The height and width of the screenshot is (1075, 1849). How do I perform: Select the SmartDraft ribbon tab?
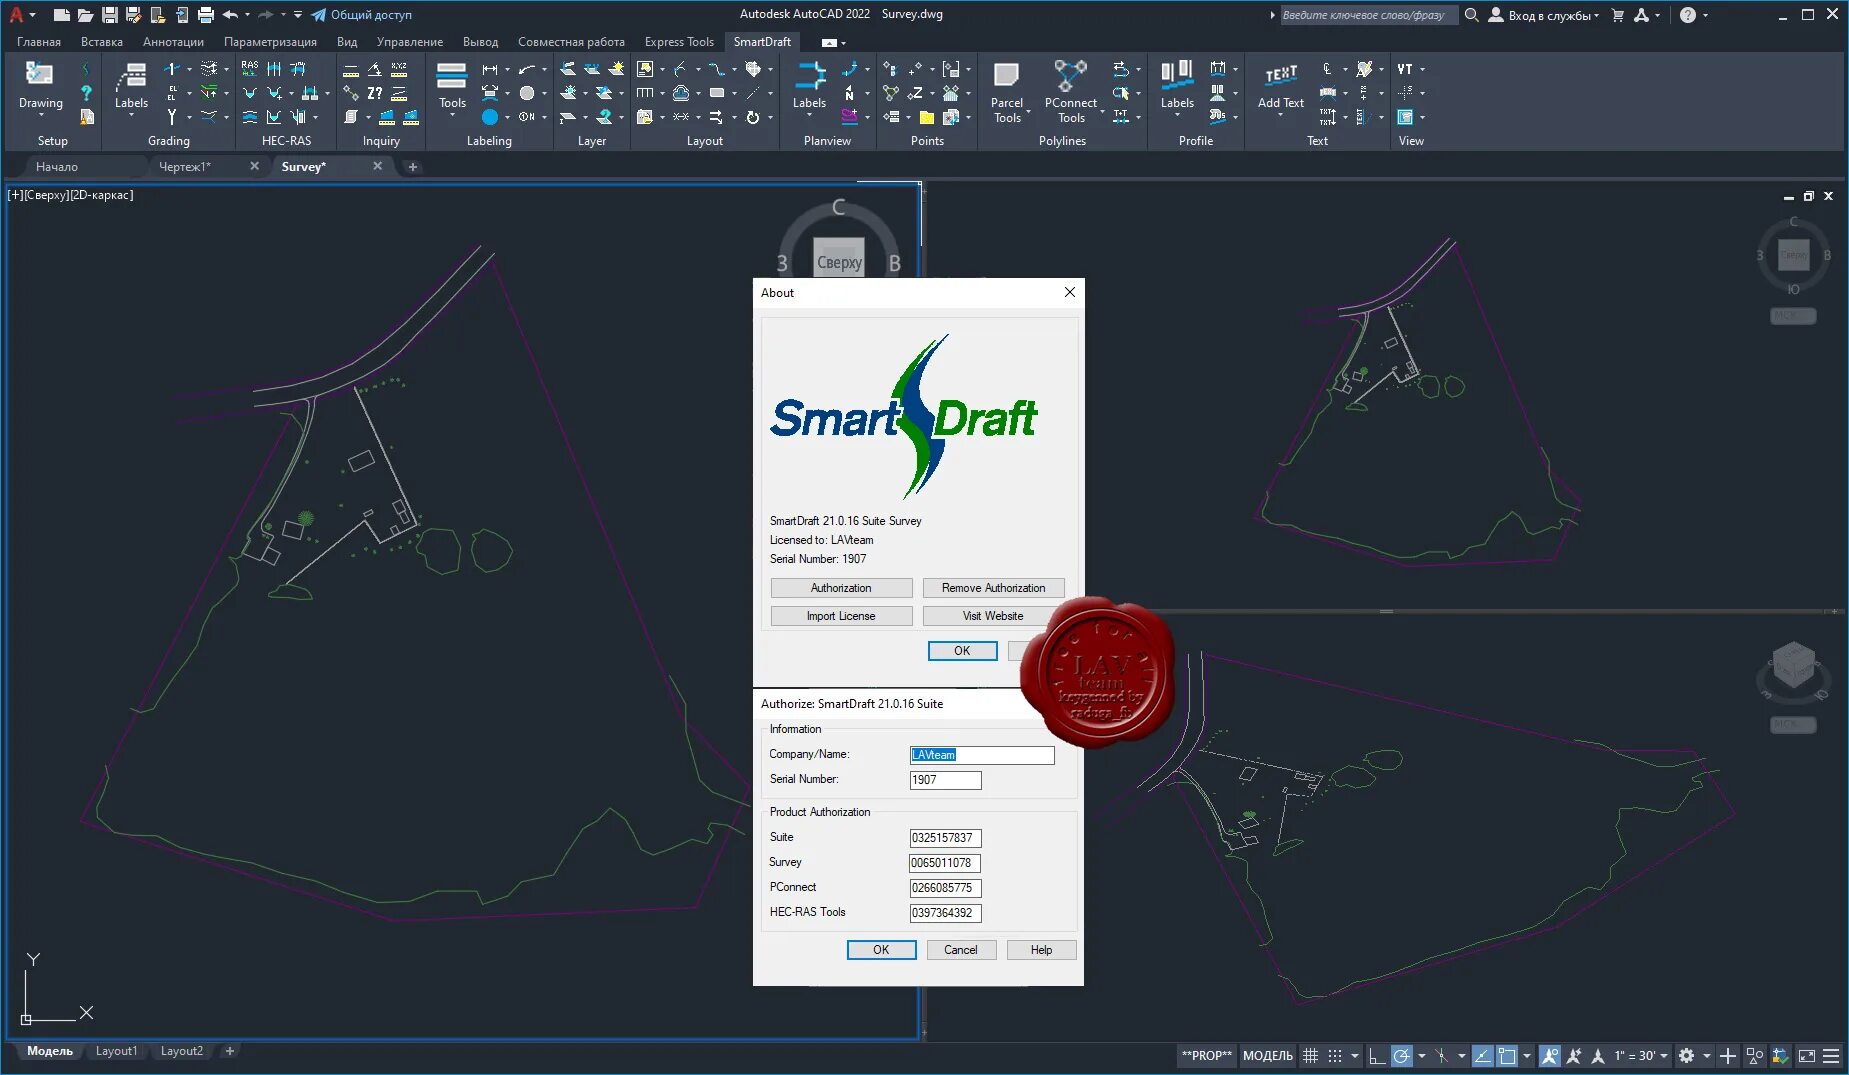pos(762,42)
